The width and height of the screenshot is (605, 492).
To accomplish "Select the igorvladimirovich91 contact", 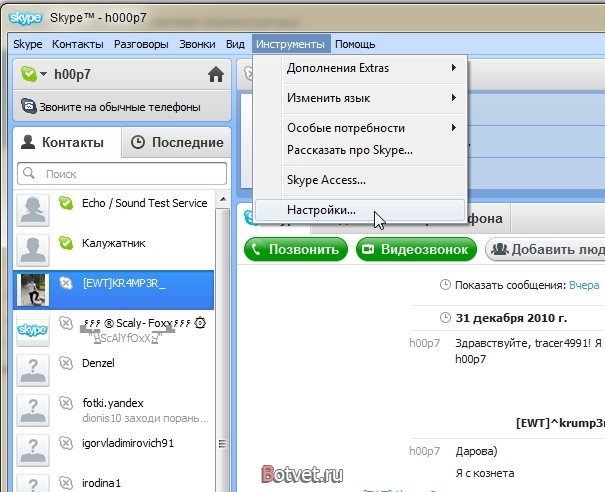I will 114,450.
